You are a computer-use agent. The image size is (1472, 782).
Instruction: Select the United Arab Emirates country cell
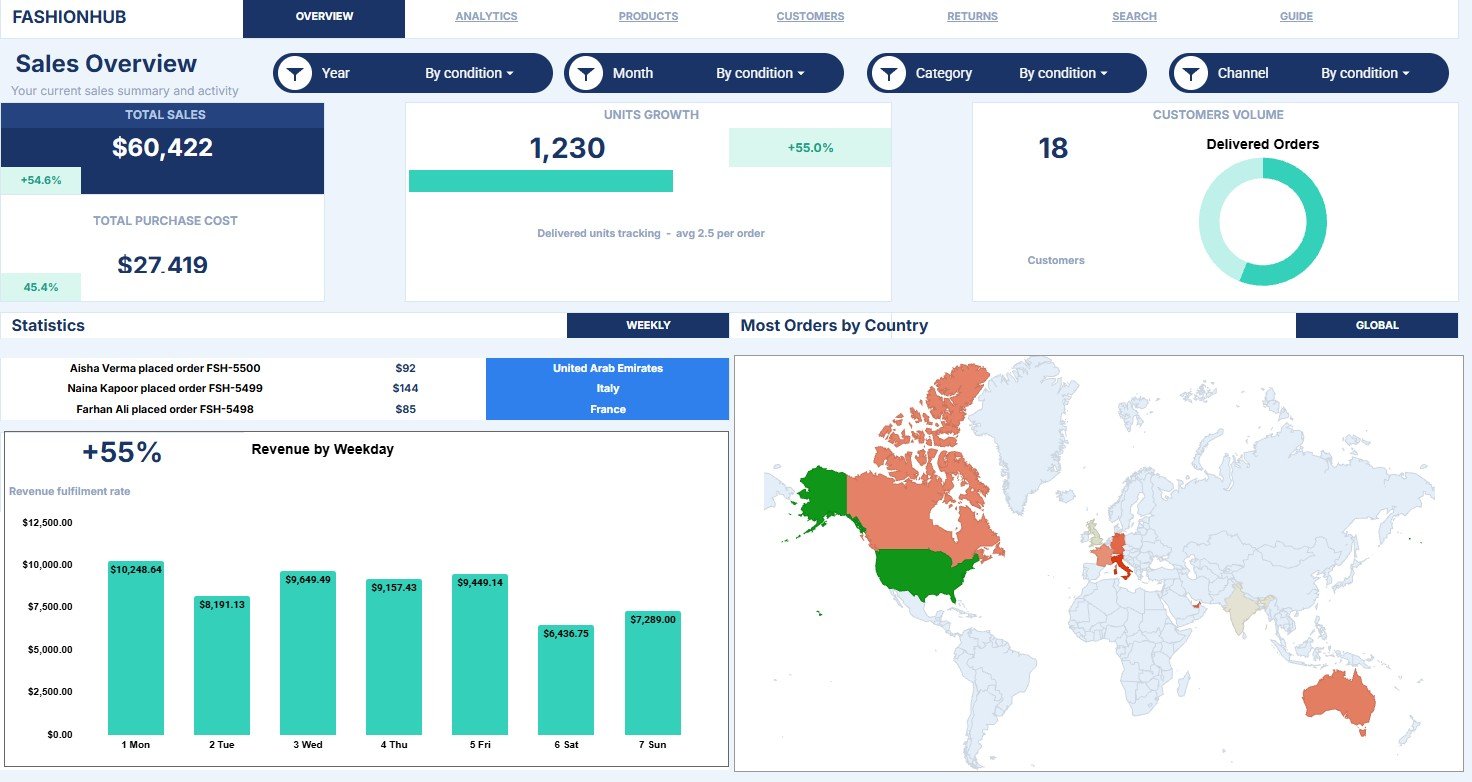click(x=607, y=368)
